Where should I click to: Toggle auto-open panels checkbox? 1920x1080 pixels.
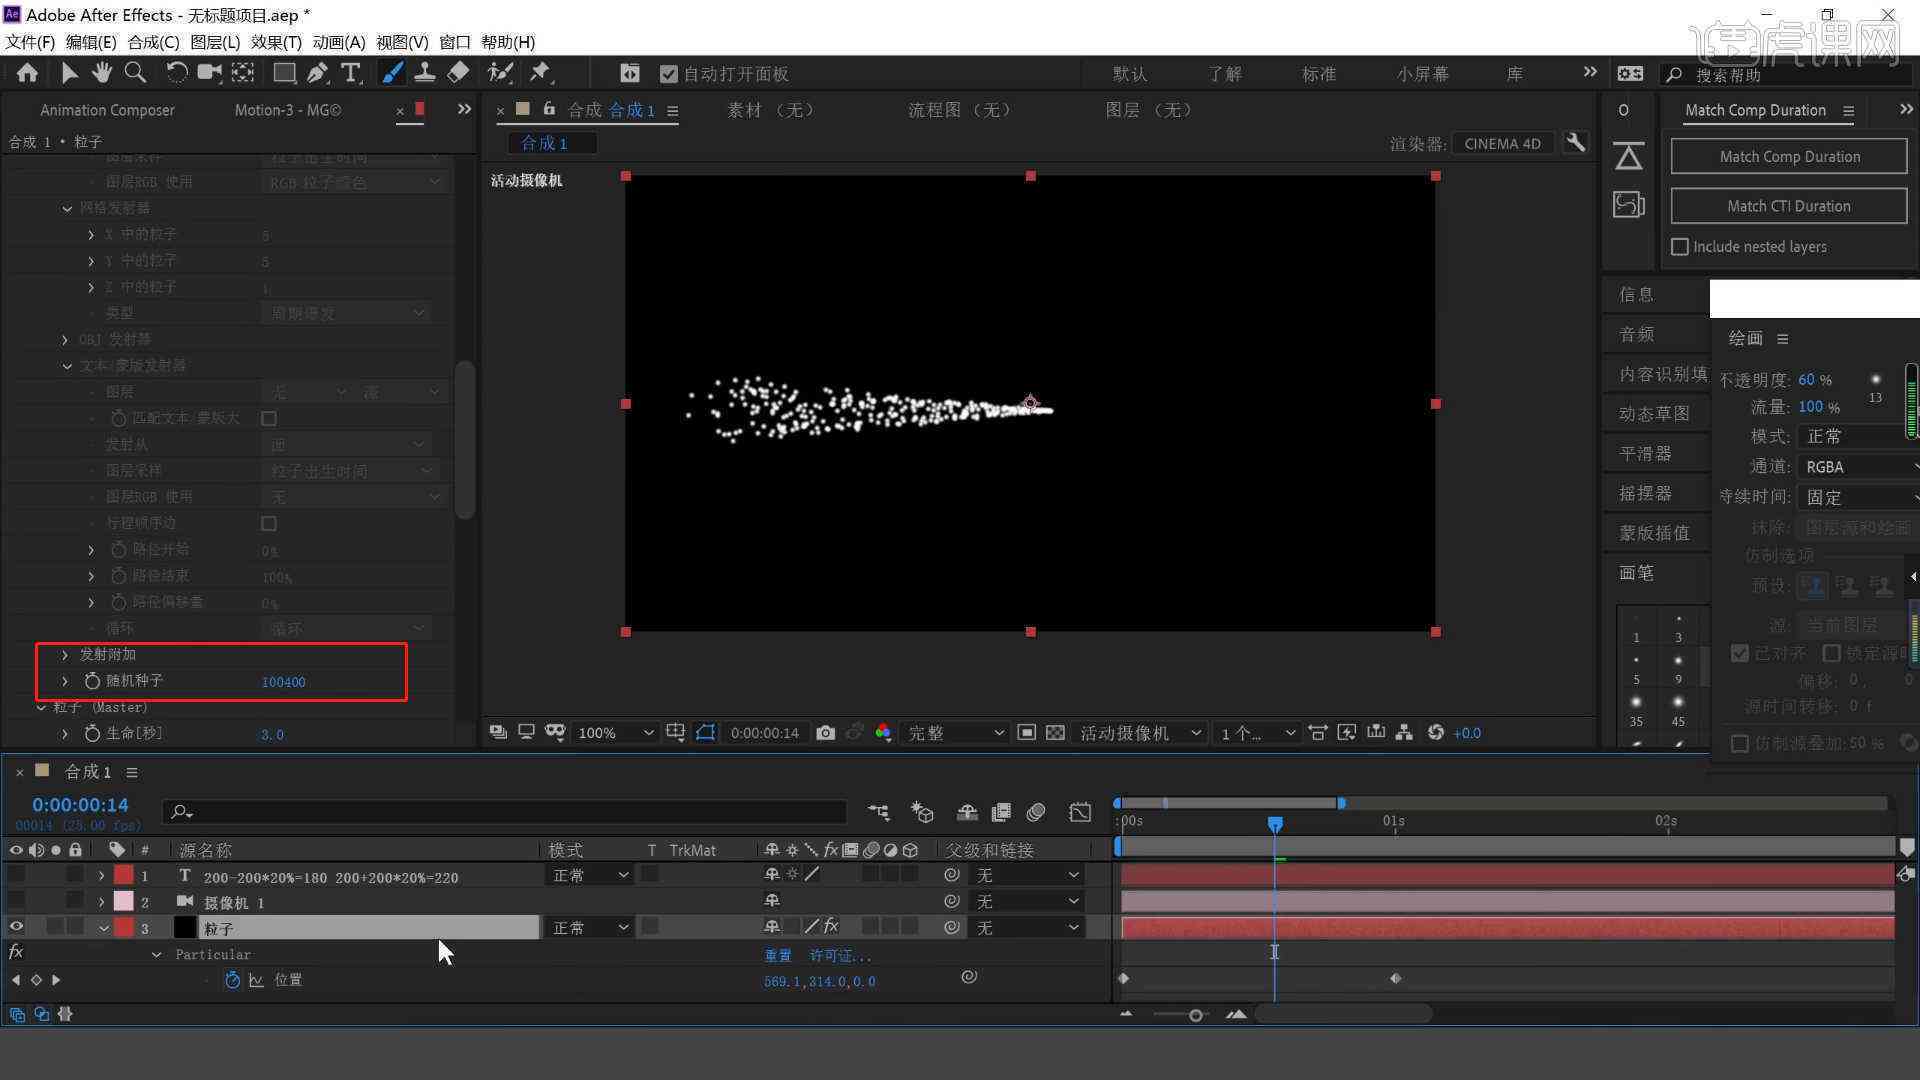(669, 74)
